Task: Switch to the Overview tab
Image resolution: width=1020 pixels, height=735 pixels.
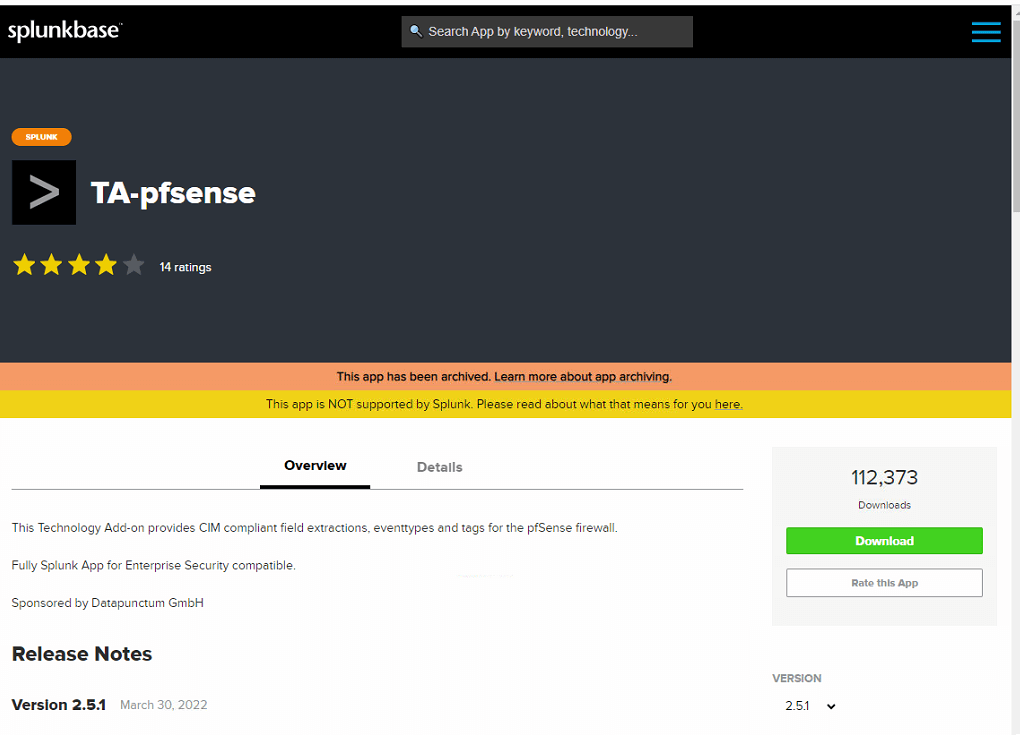Action: (x=315, y=466)
